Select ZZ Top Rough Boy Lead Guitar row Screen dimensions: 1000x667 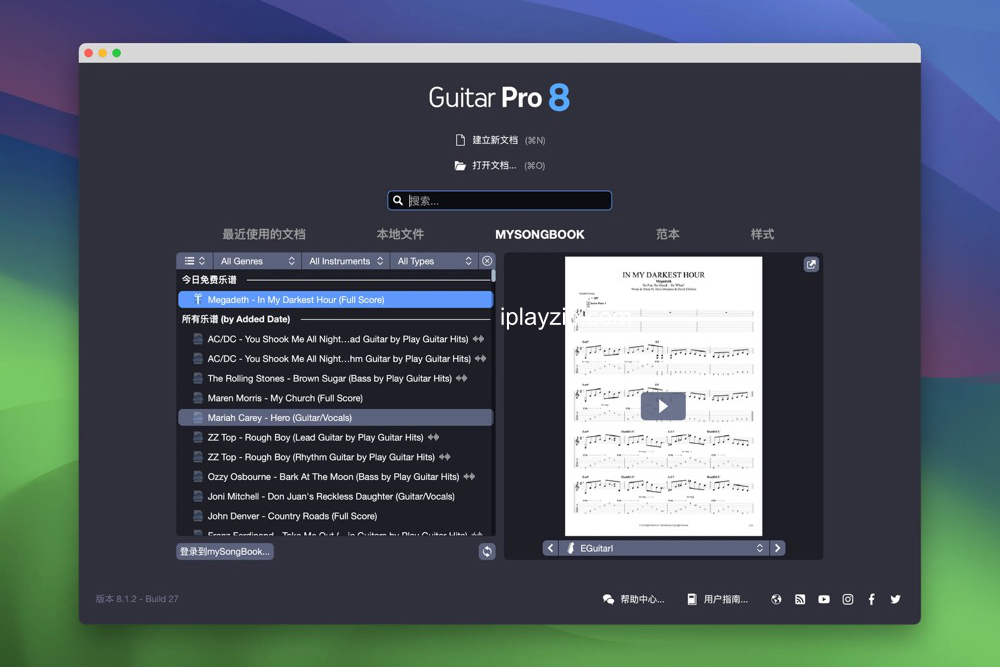335,437
